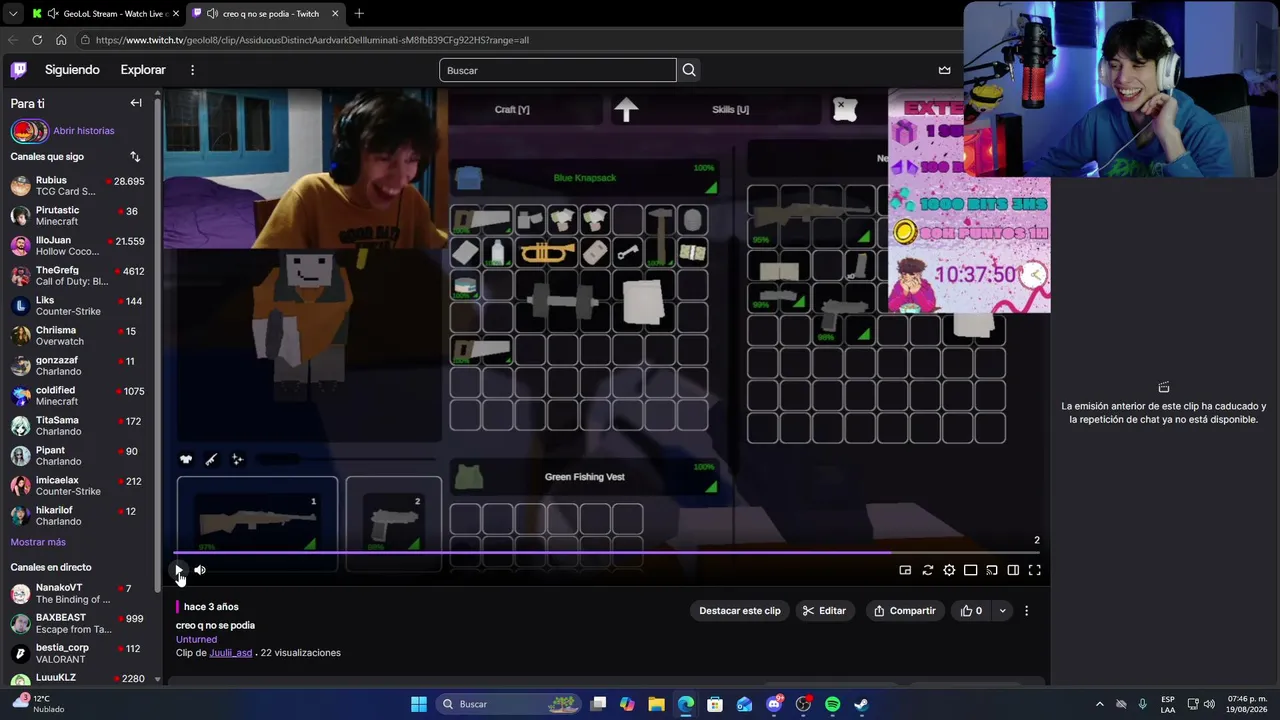Open the Unturned game category link
Image resolution: width=1280 pixels, height=720 pixels.
[x=196, y=639]
